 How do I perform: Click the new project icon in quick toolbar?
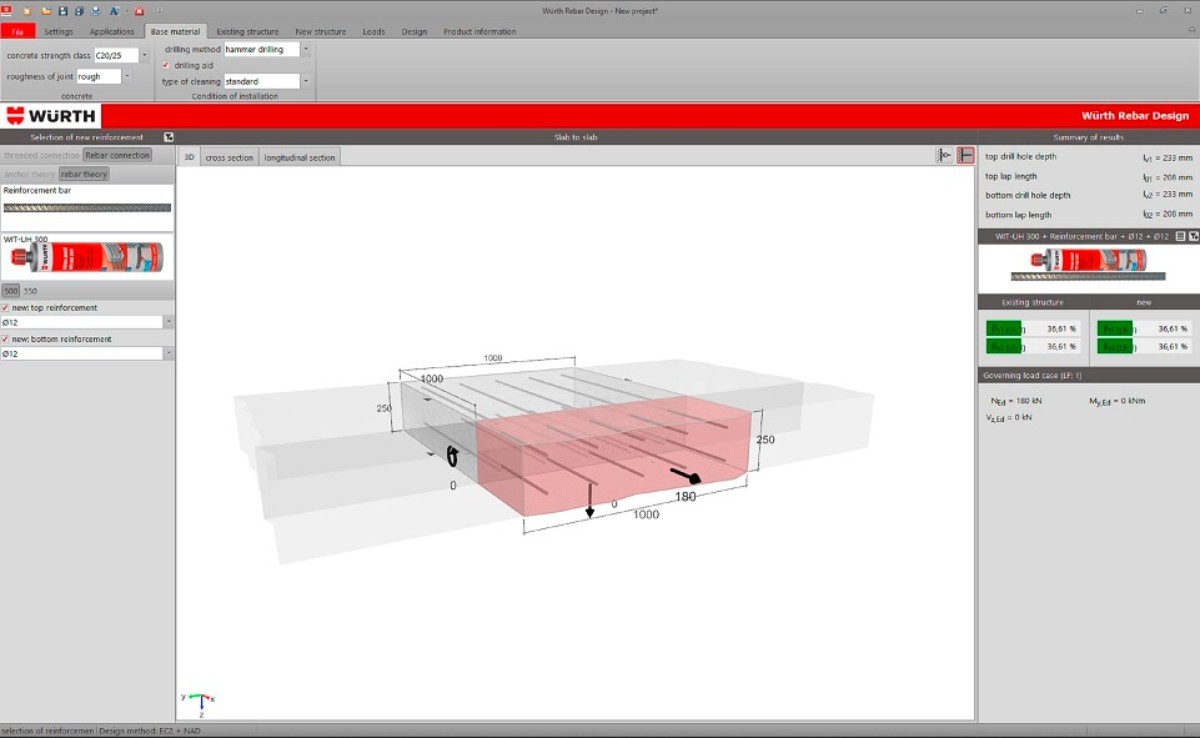27,11
